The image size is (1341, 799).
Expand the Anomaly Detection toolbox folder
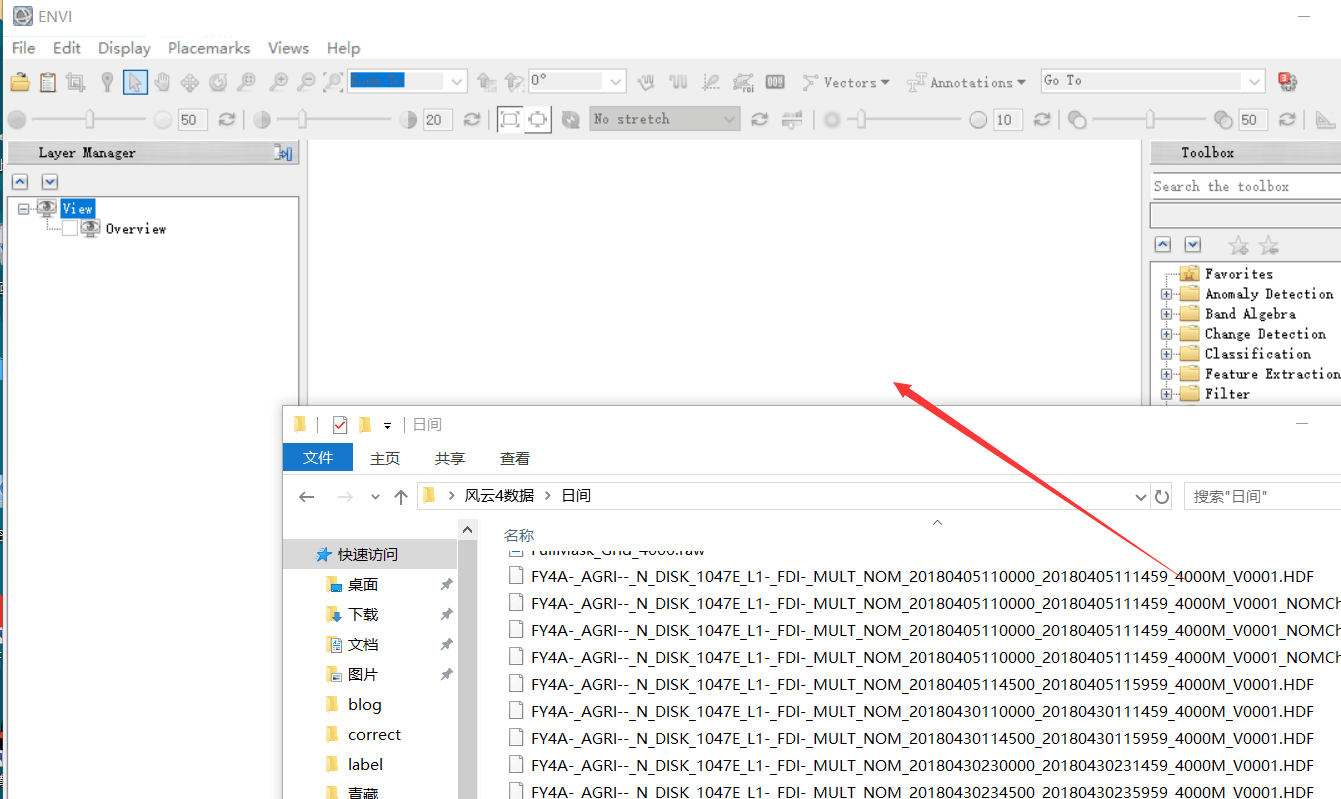[x=1166, y=294]
